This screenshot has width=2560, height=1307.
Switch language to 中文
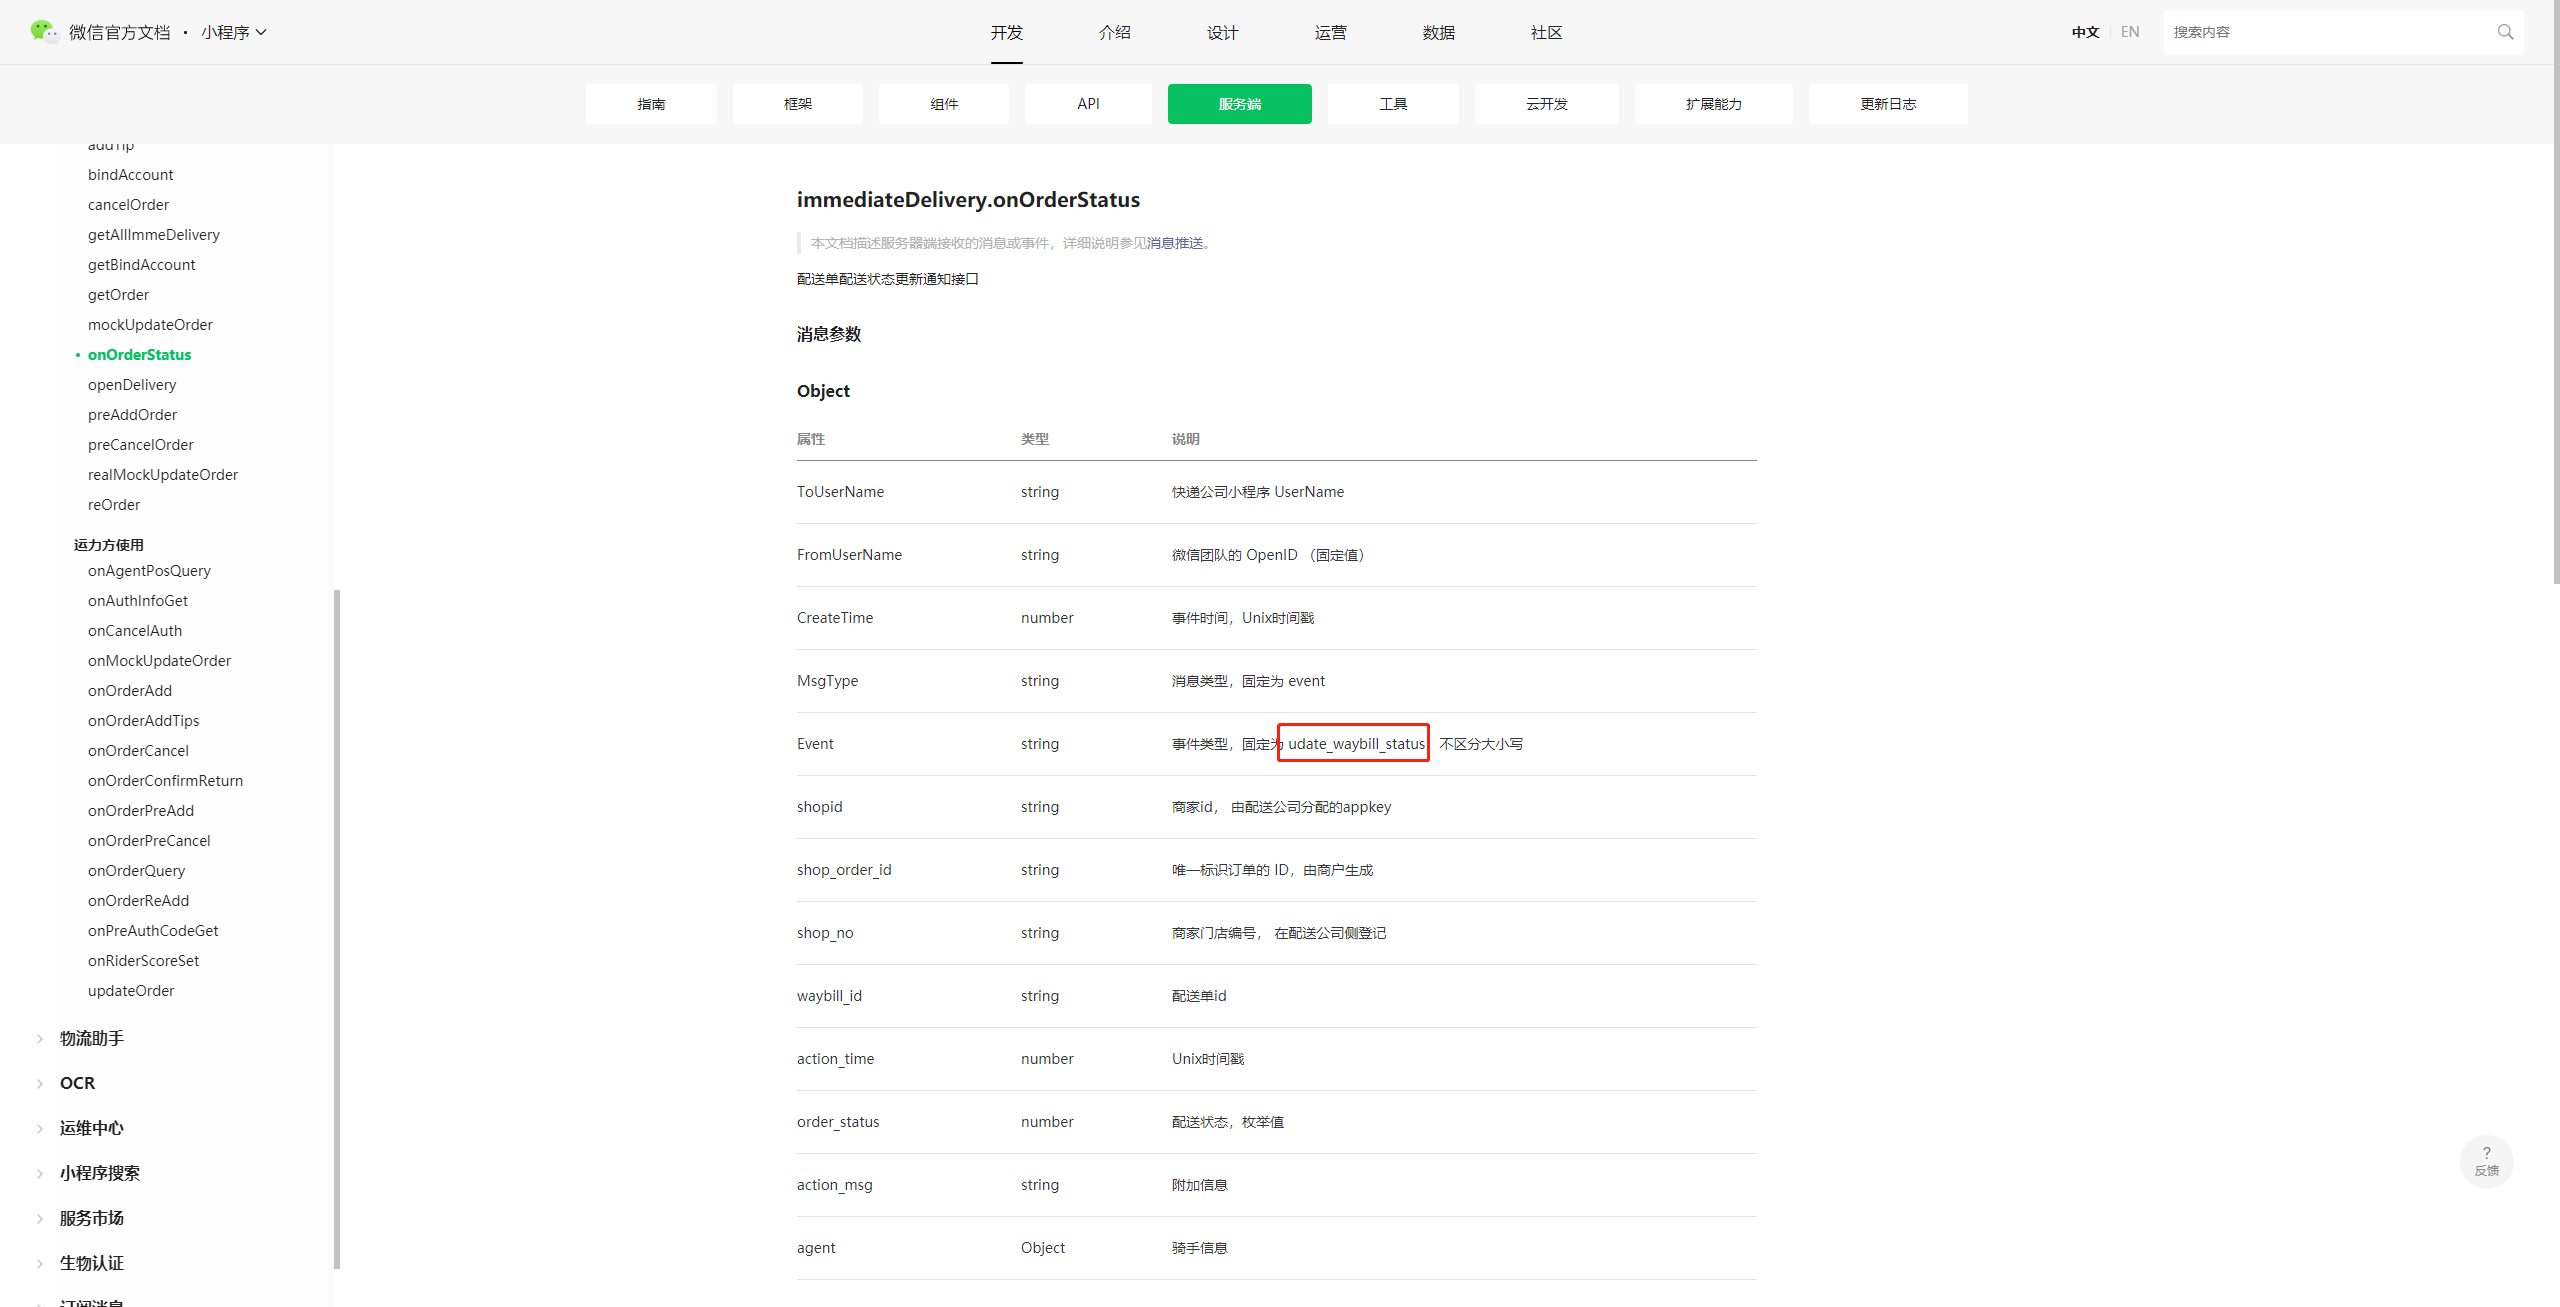coord(2085,32)
